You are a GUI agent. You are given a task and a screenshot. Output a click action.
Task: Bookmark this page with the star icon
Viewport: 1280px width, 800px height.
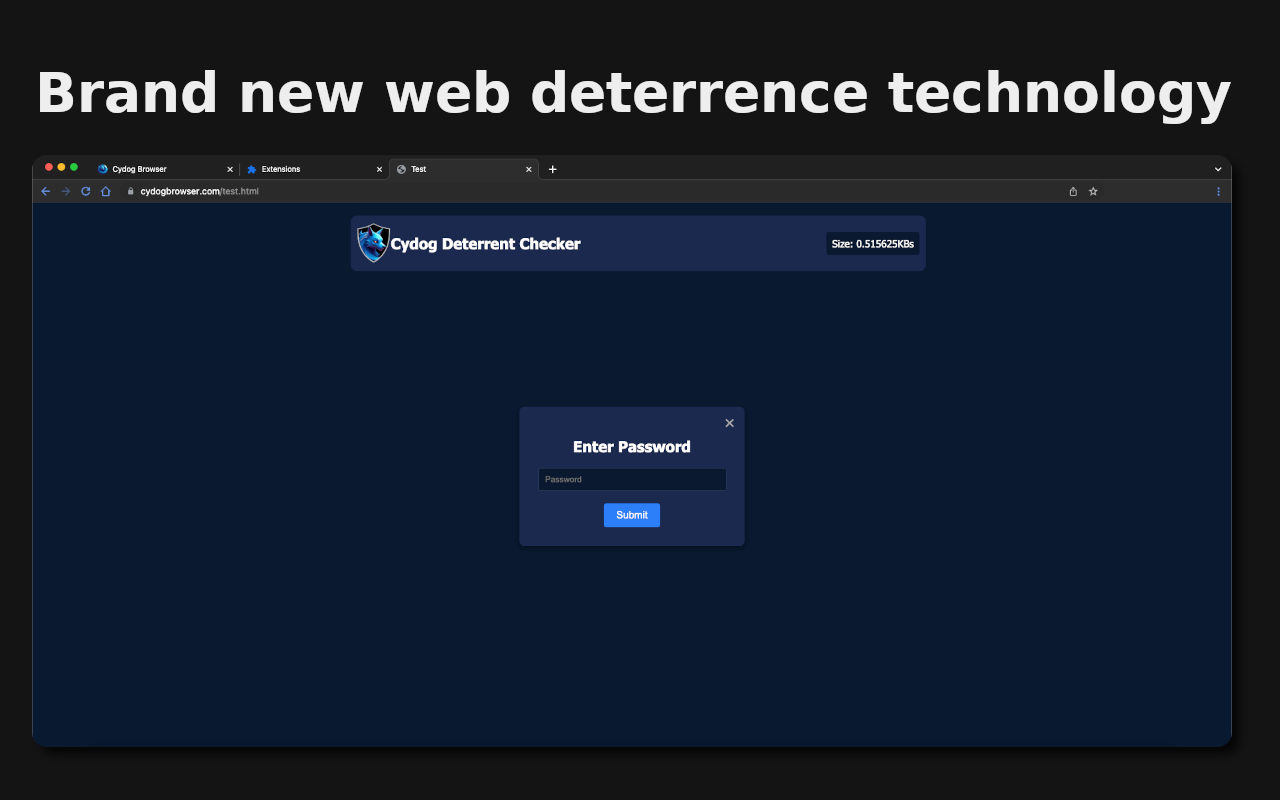[x=1093, y=191]
